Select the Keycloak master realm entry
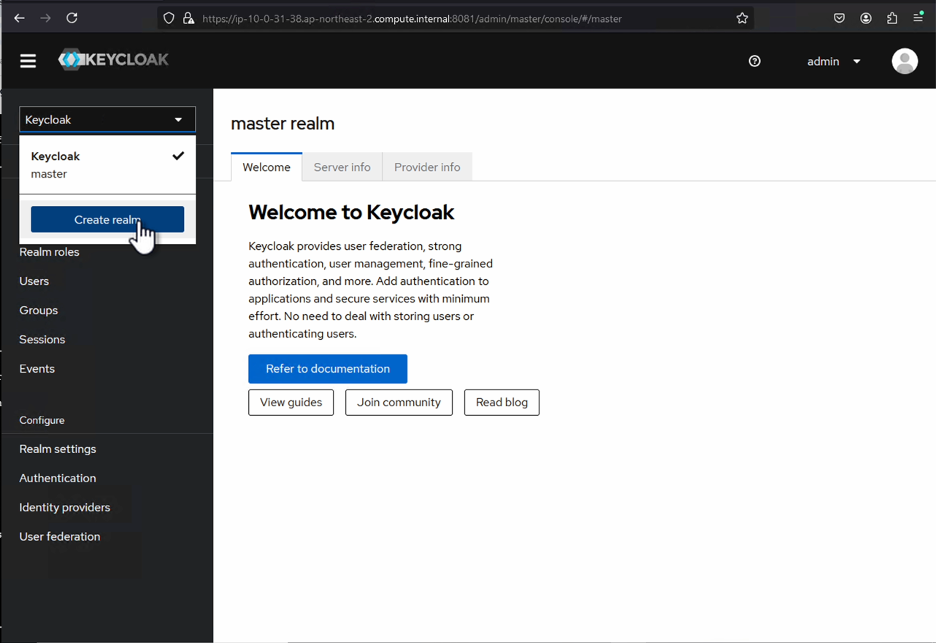Screen dimensions: 936x644 click(x=107, y=165)
